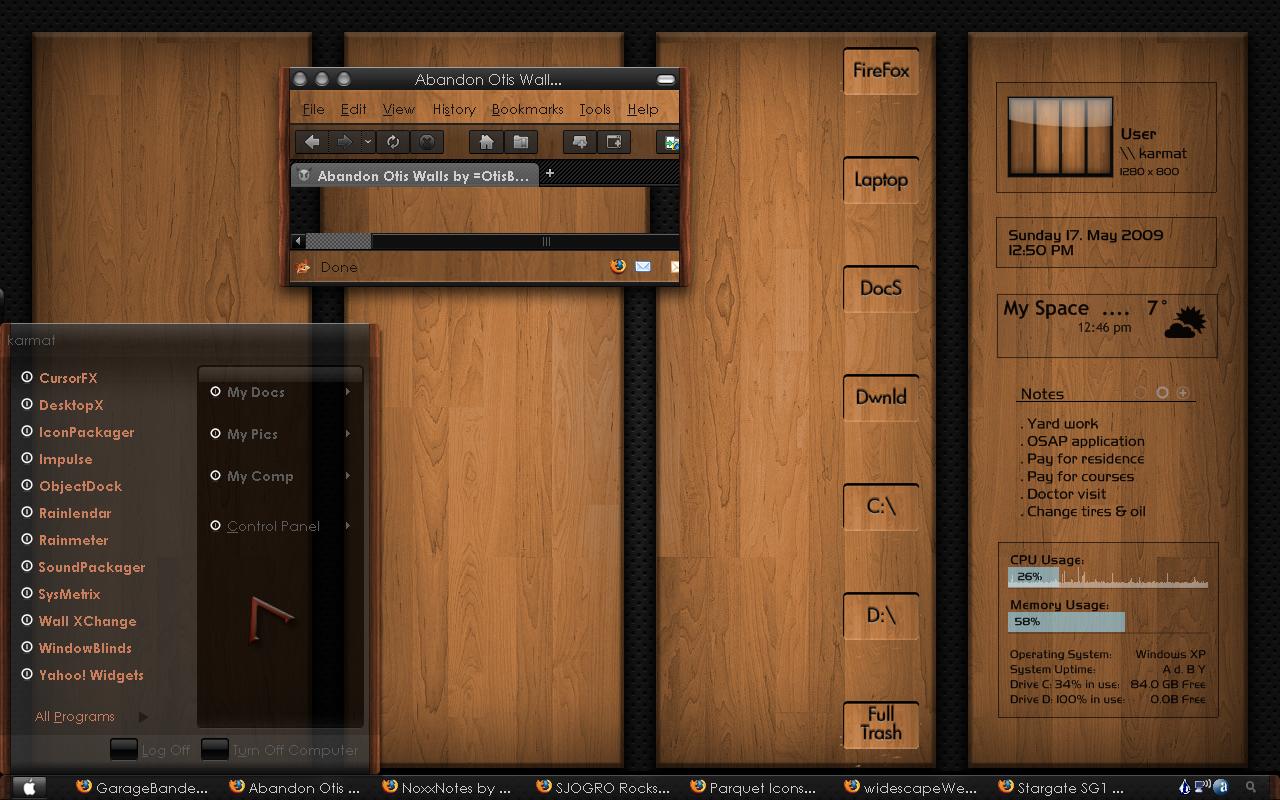The width and height of the screenshot is (1280, 800).
Task: Click the circle icon beside SysMetrix
Action: click(27, 593)
